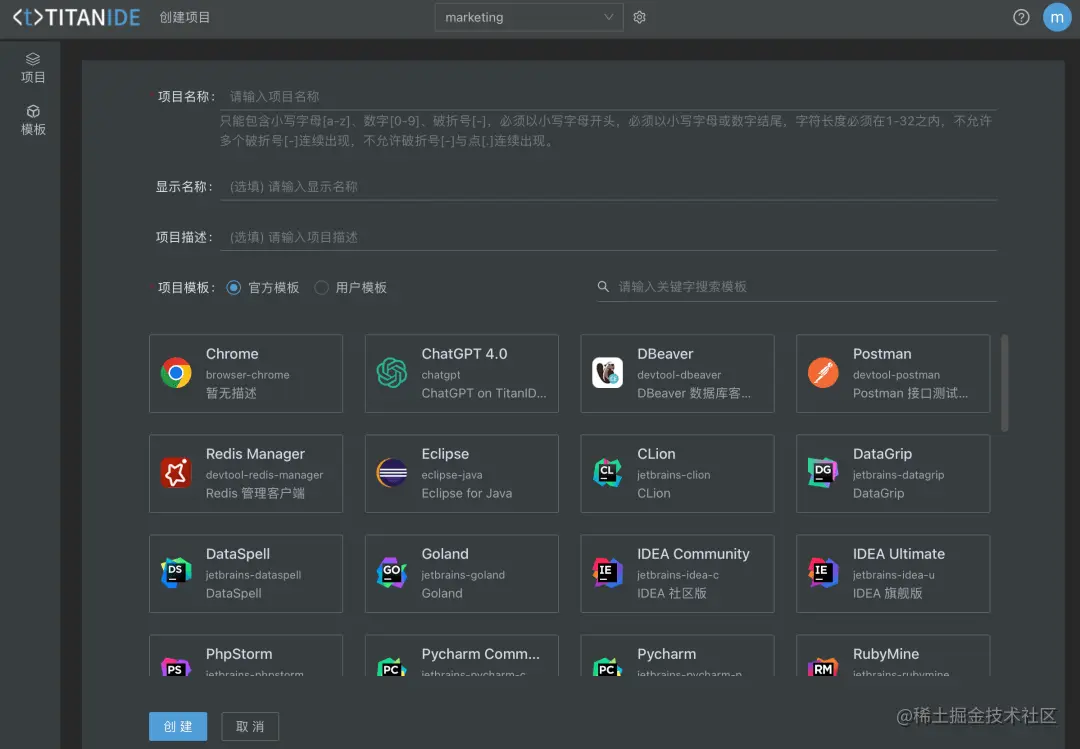Click the Eclipse icon
The image size is (1080, 749).
[392, 473]
